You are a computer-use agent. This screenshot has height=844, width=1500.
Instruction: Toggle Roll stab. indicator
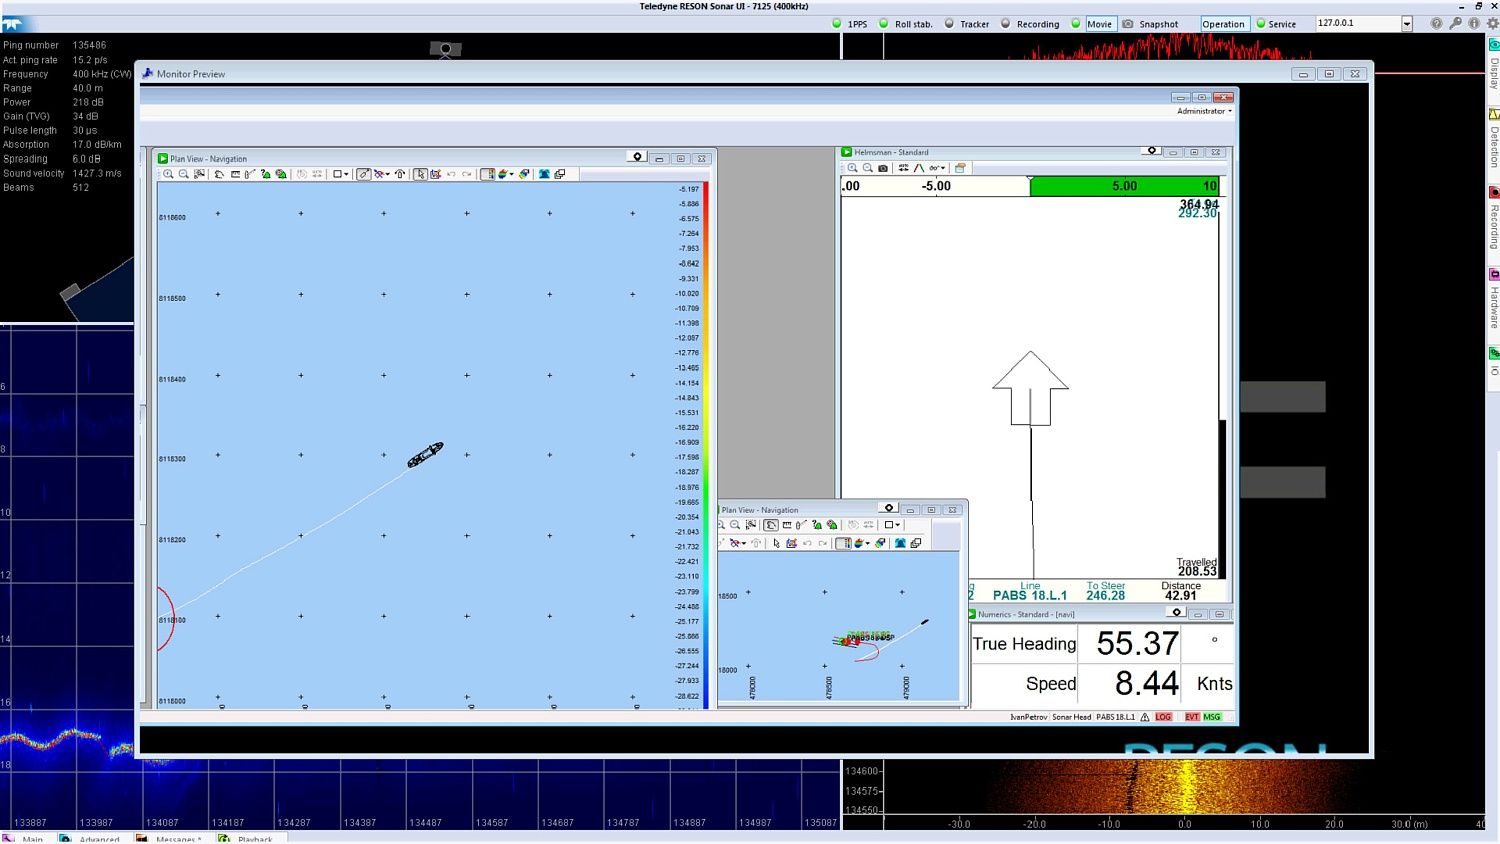coord(883,24)
